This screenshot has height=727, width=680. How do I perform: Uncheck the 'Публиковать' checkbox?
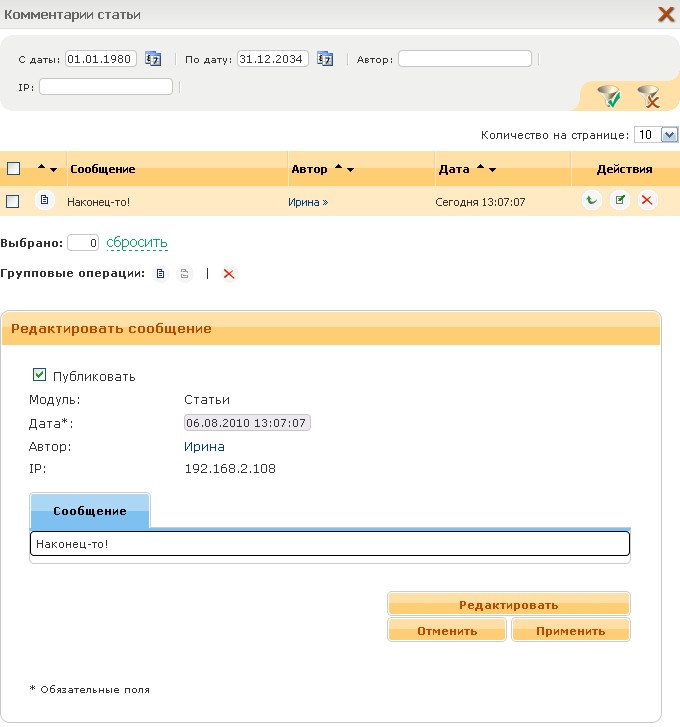40,375
